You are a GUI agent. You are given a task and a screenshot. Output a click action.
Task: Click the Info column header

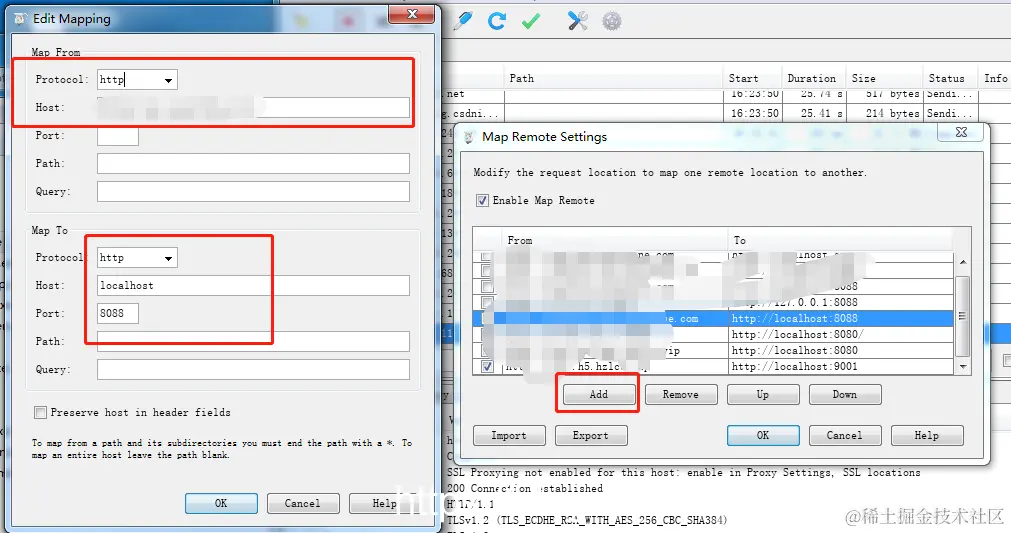click(x=995, y=78)
